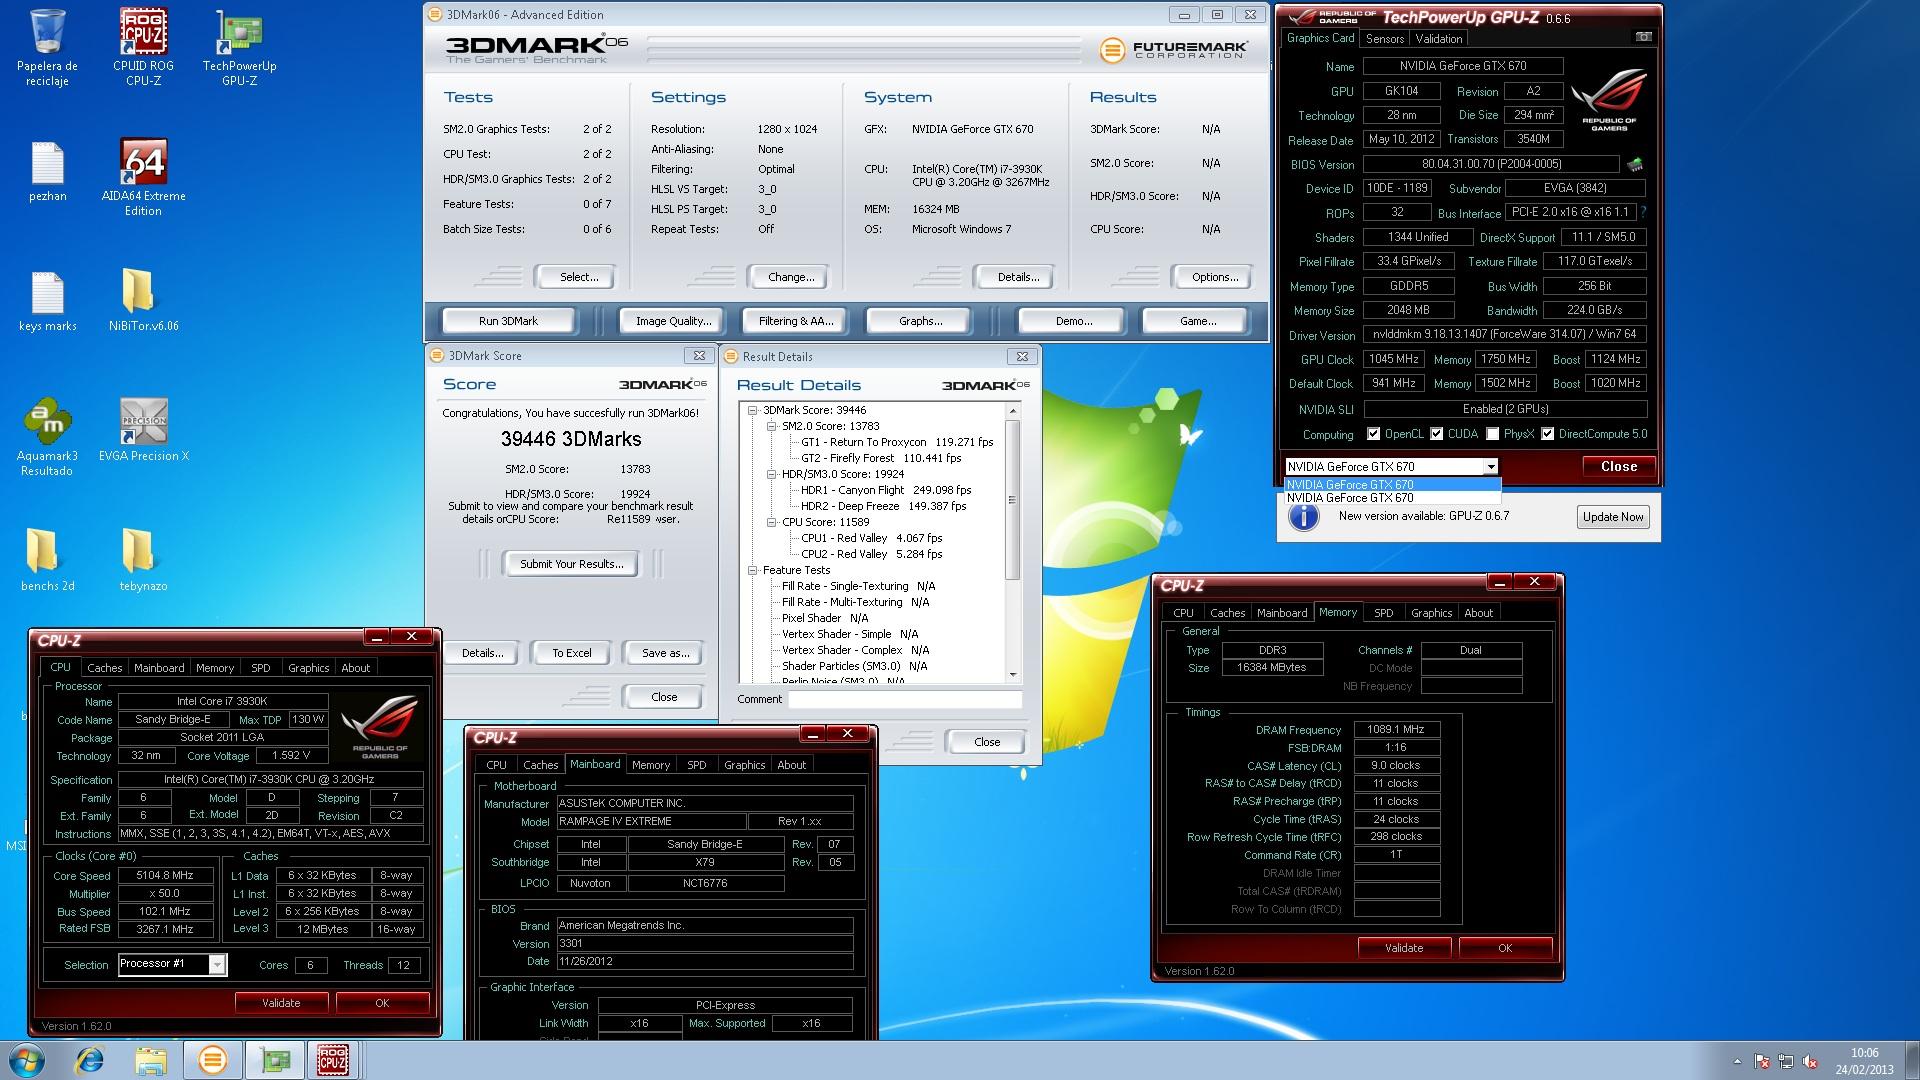The height and width of the screenshot is (1080, 1920).
Task: Select GT1 - Return To Proxycon row
Action: [x=897, y=442]
